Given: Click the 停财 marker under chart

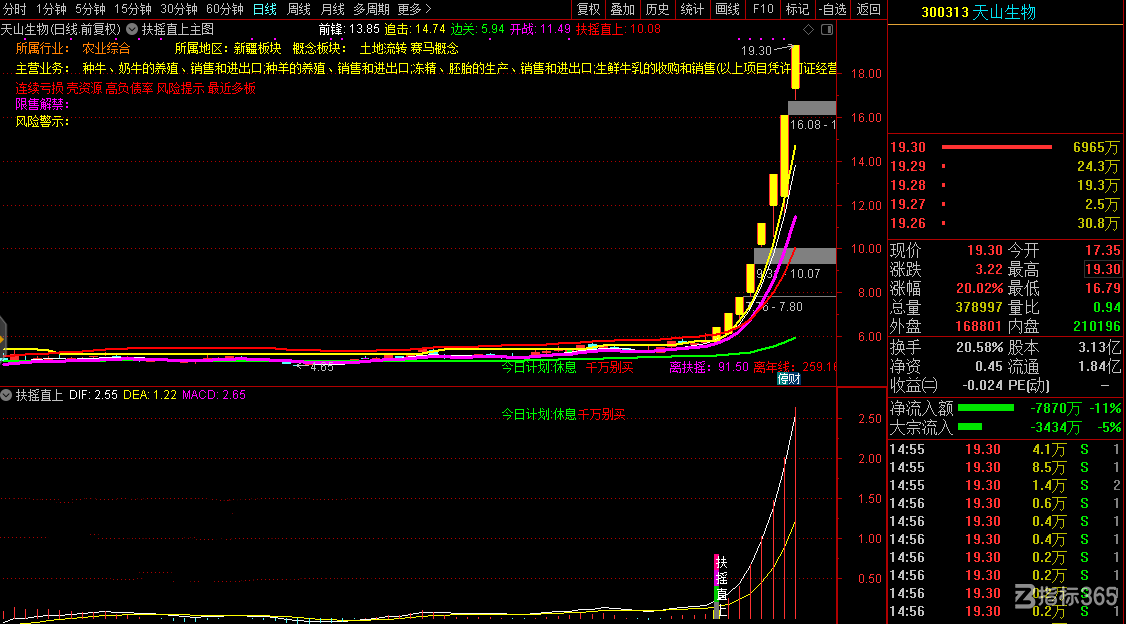Looking at the screenshot, I should click(788, 378).
